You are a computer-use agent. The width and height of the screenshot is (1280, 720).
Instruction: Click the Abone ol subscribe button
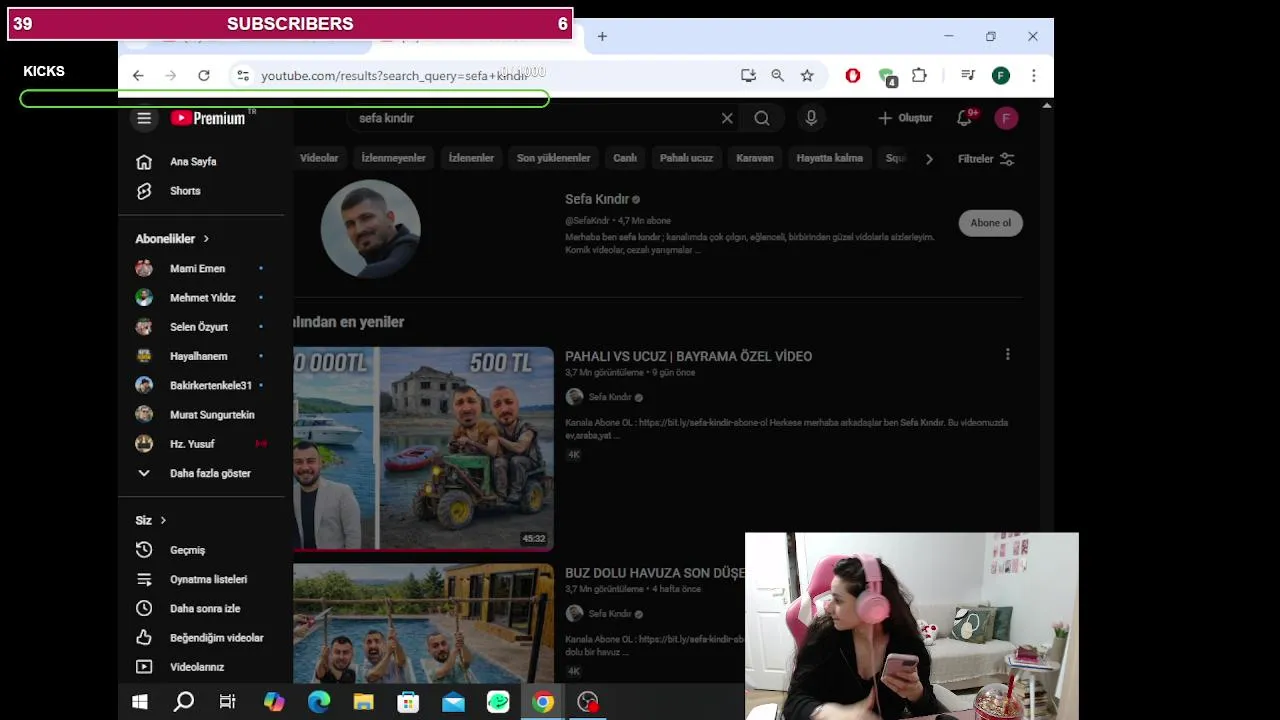pos(991,223)
